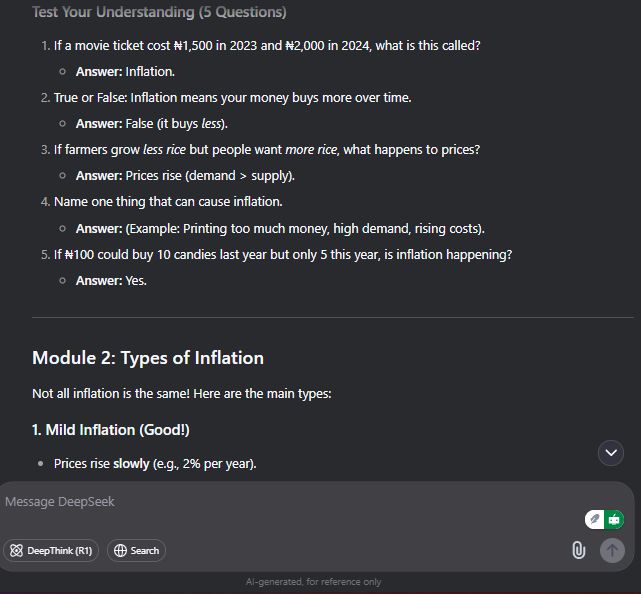Screen dimensions: 641x594
Task: Click the Module 2: Types of Inflation heading
Action: click(148, 358)
